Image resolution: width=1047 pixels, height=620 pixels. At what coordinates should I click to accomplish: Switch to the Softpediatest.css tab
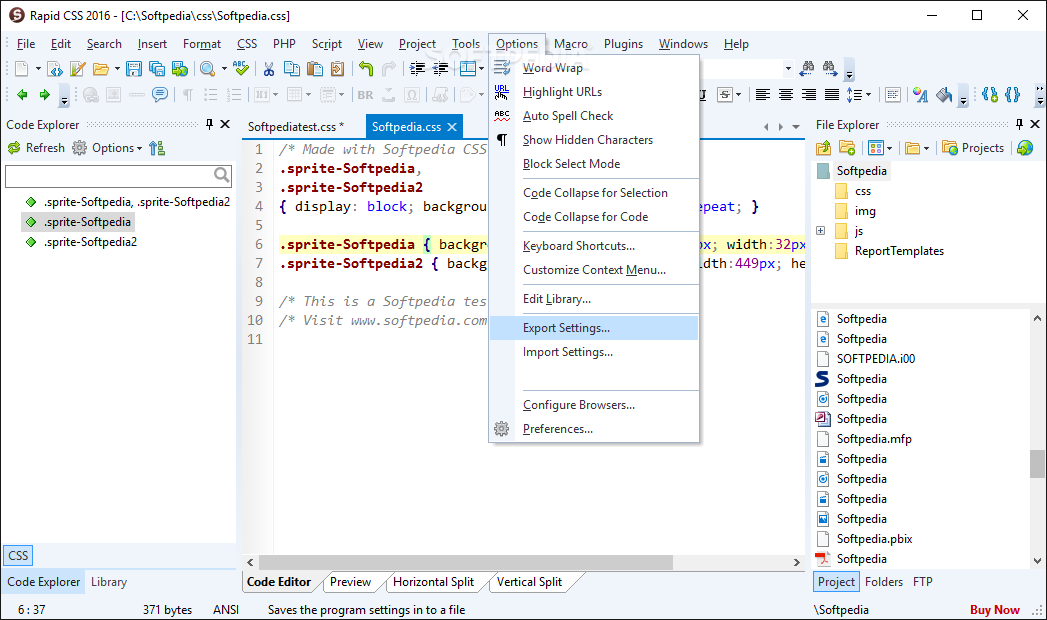[296, 127]
